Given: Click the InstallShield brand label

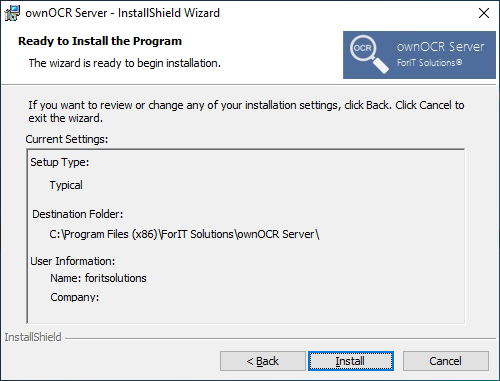Looking at the screenshot, I should coord(33,337).
